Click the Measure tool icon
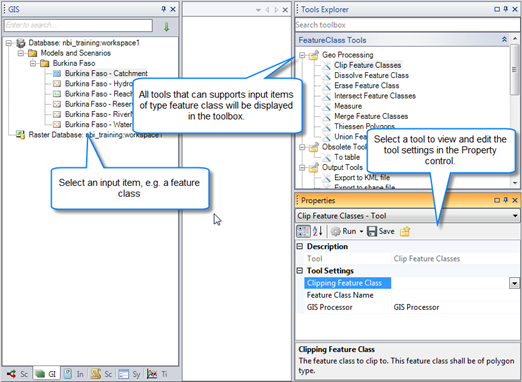Image resolution: width=522 pixels, height=382 pixels. (326, 106)
